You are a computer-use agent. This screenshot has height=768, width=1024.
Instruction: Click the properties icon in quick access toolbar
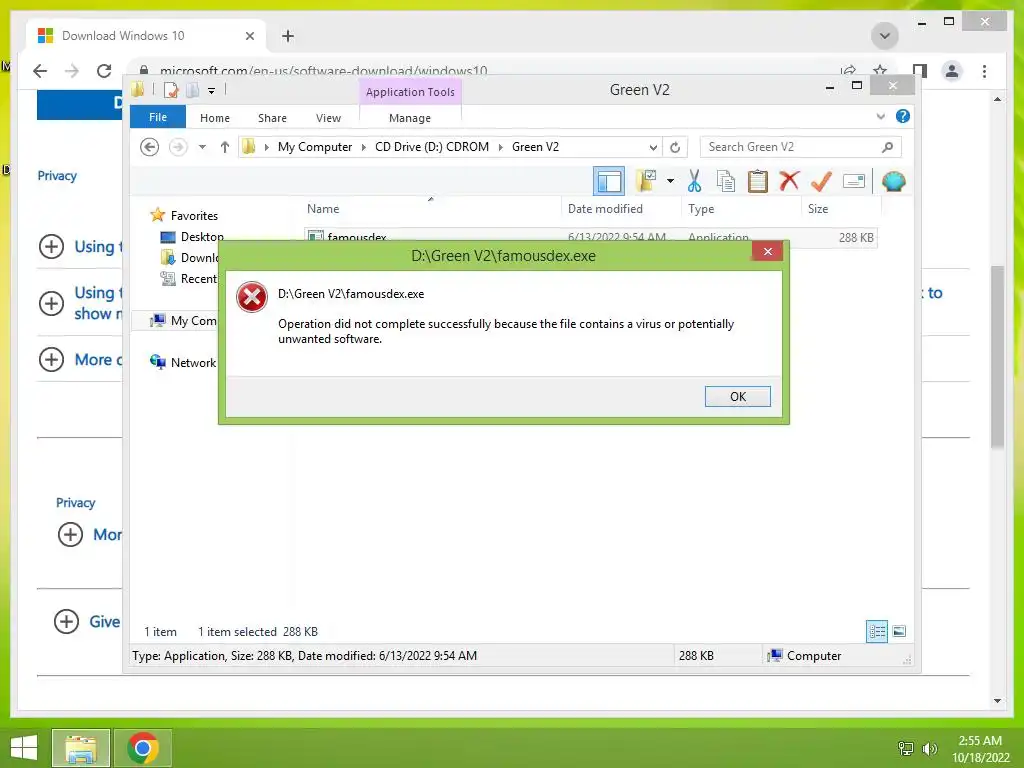click(x=171, y=90)
